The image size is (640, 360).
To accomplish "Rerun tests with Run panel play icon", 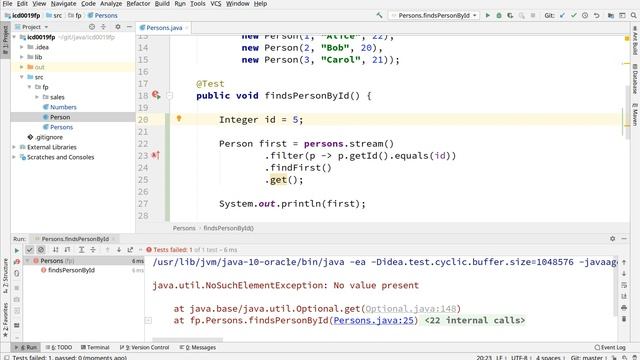I will point(17,250).
